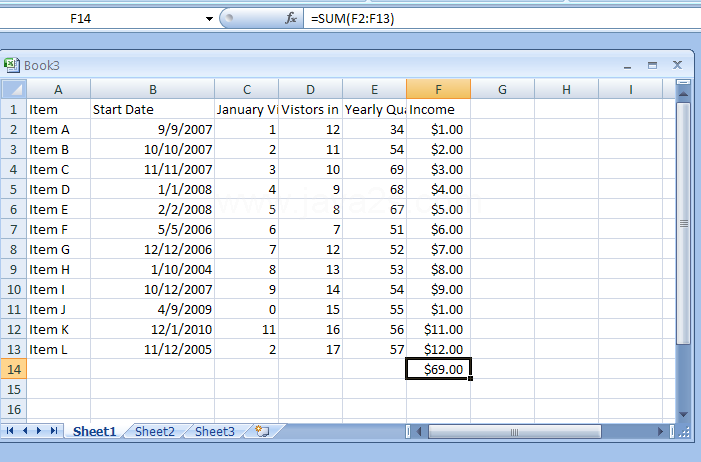Screen dimensions: 701x462
Task: Click cell containing 'Item D'
Action: (59, 189)
